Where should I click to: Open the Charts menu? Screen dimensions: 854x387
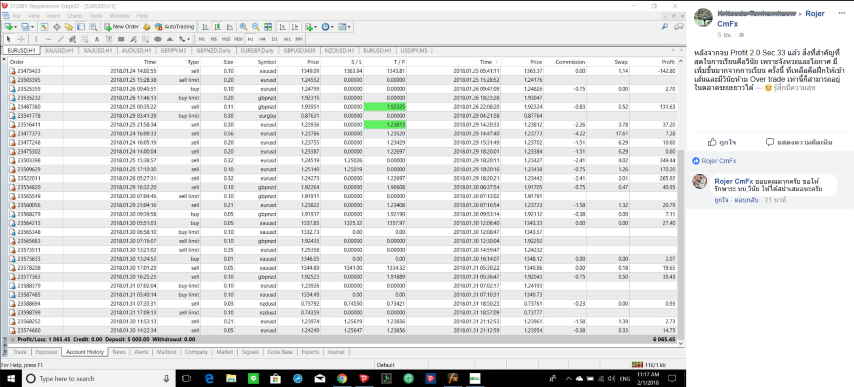coord(75,16)
